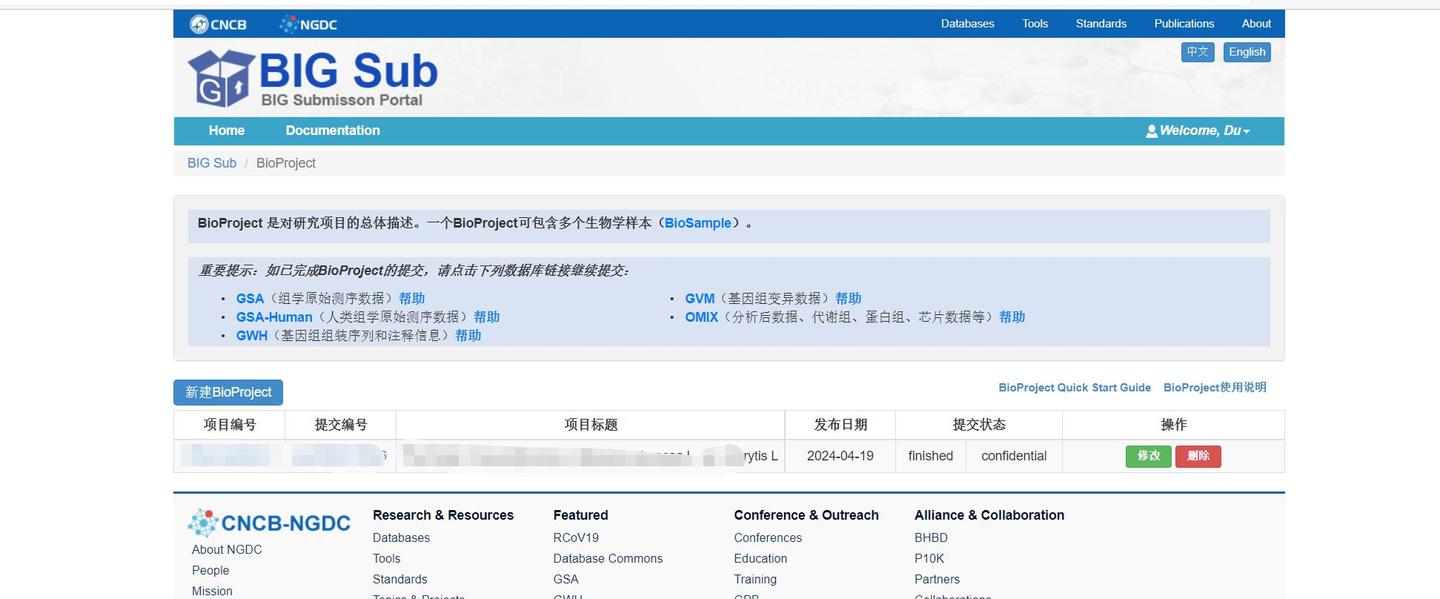Open the OMIX database link
Viewport: 1440px width, 599px height.
(x=702, y=317)
